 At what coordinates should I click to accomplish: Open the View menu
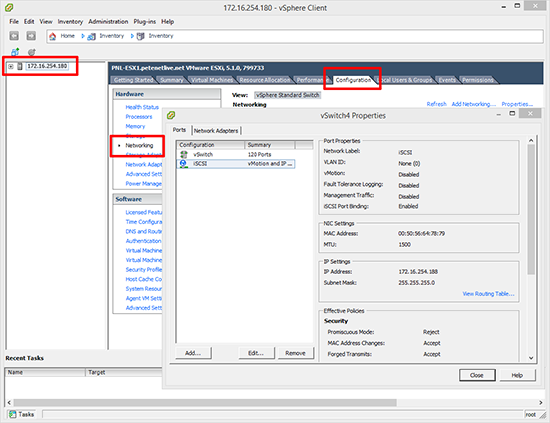[46, 22]
